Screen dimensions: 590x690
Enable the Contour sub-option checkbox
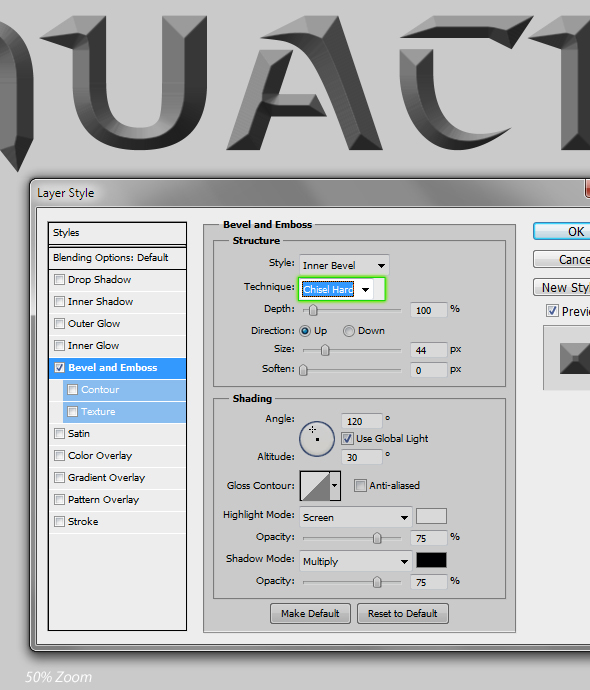pos(73,390)
